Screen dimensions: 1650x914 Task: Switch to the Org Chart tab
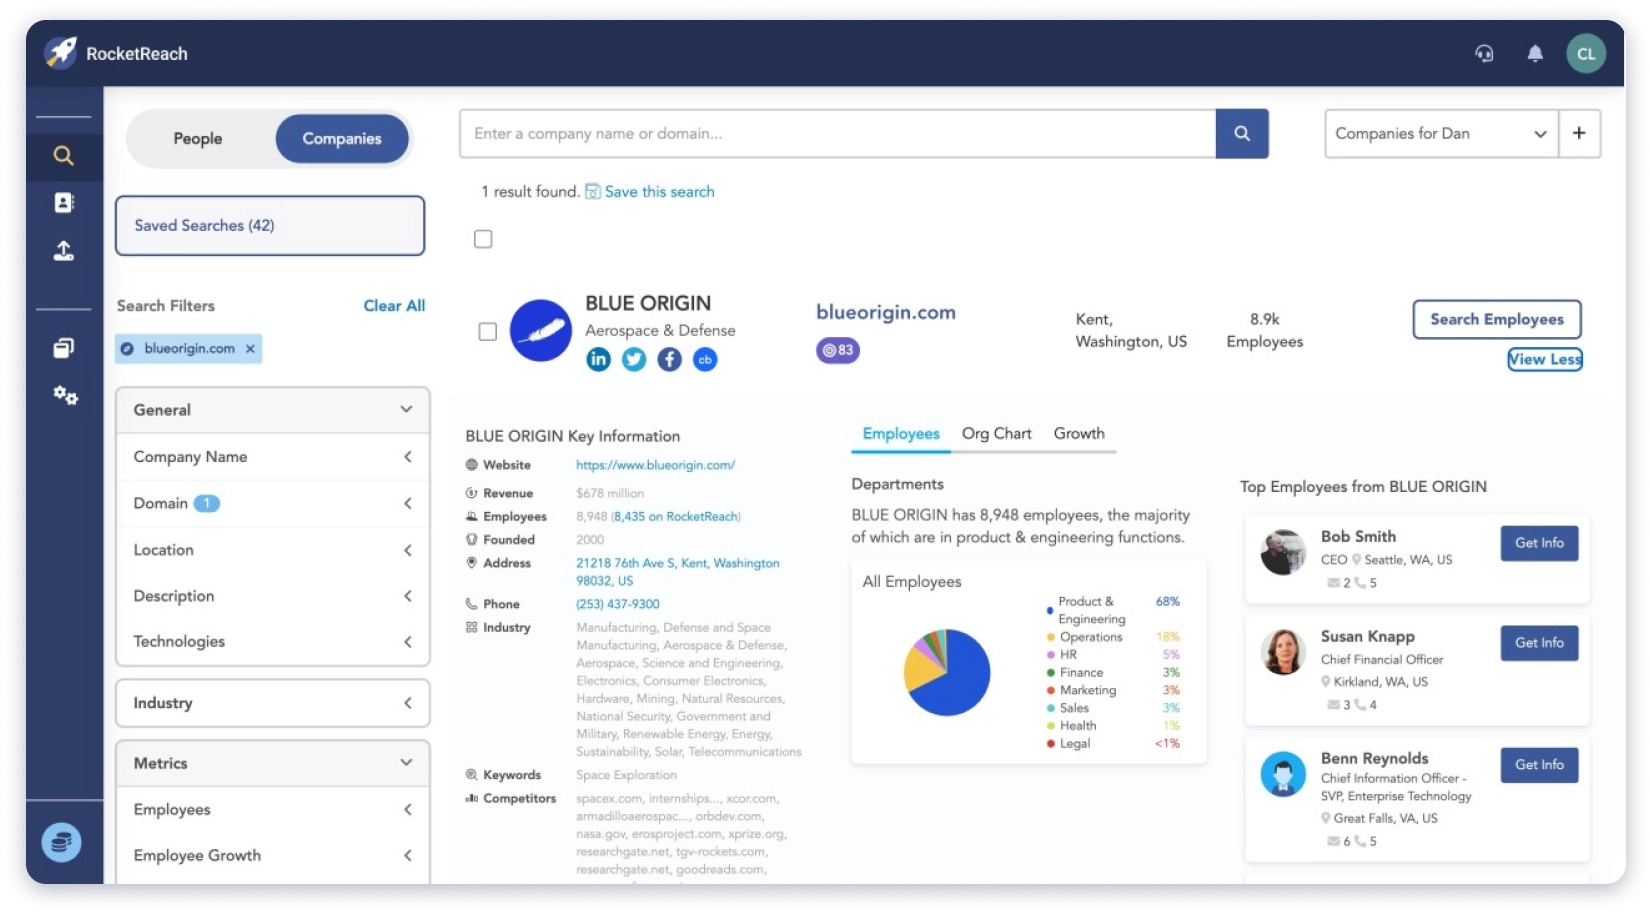click(996, 433)
